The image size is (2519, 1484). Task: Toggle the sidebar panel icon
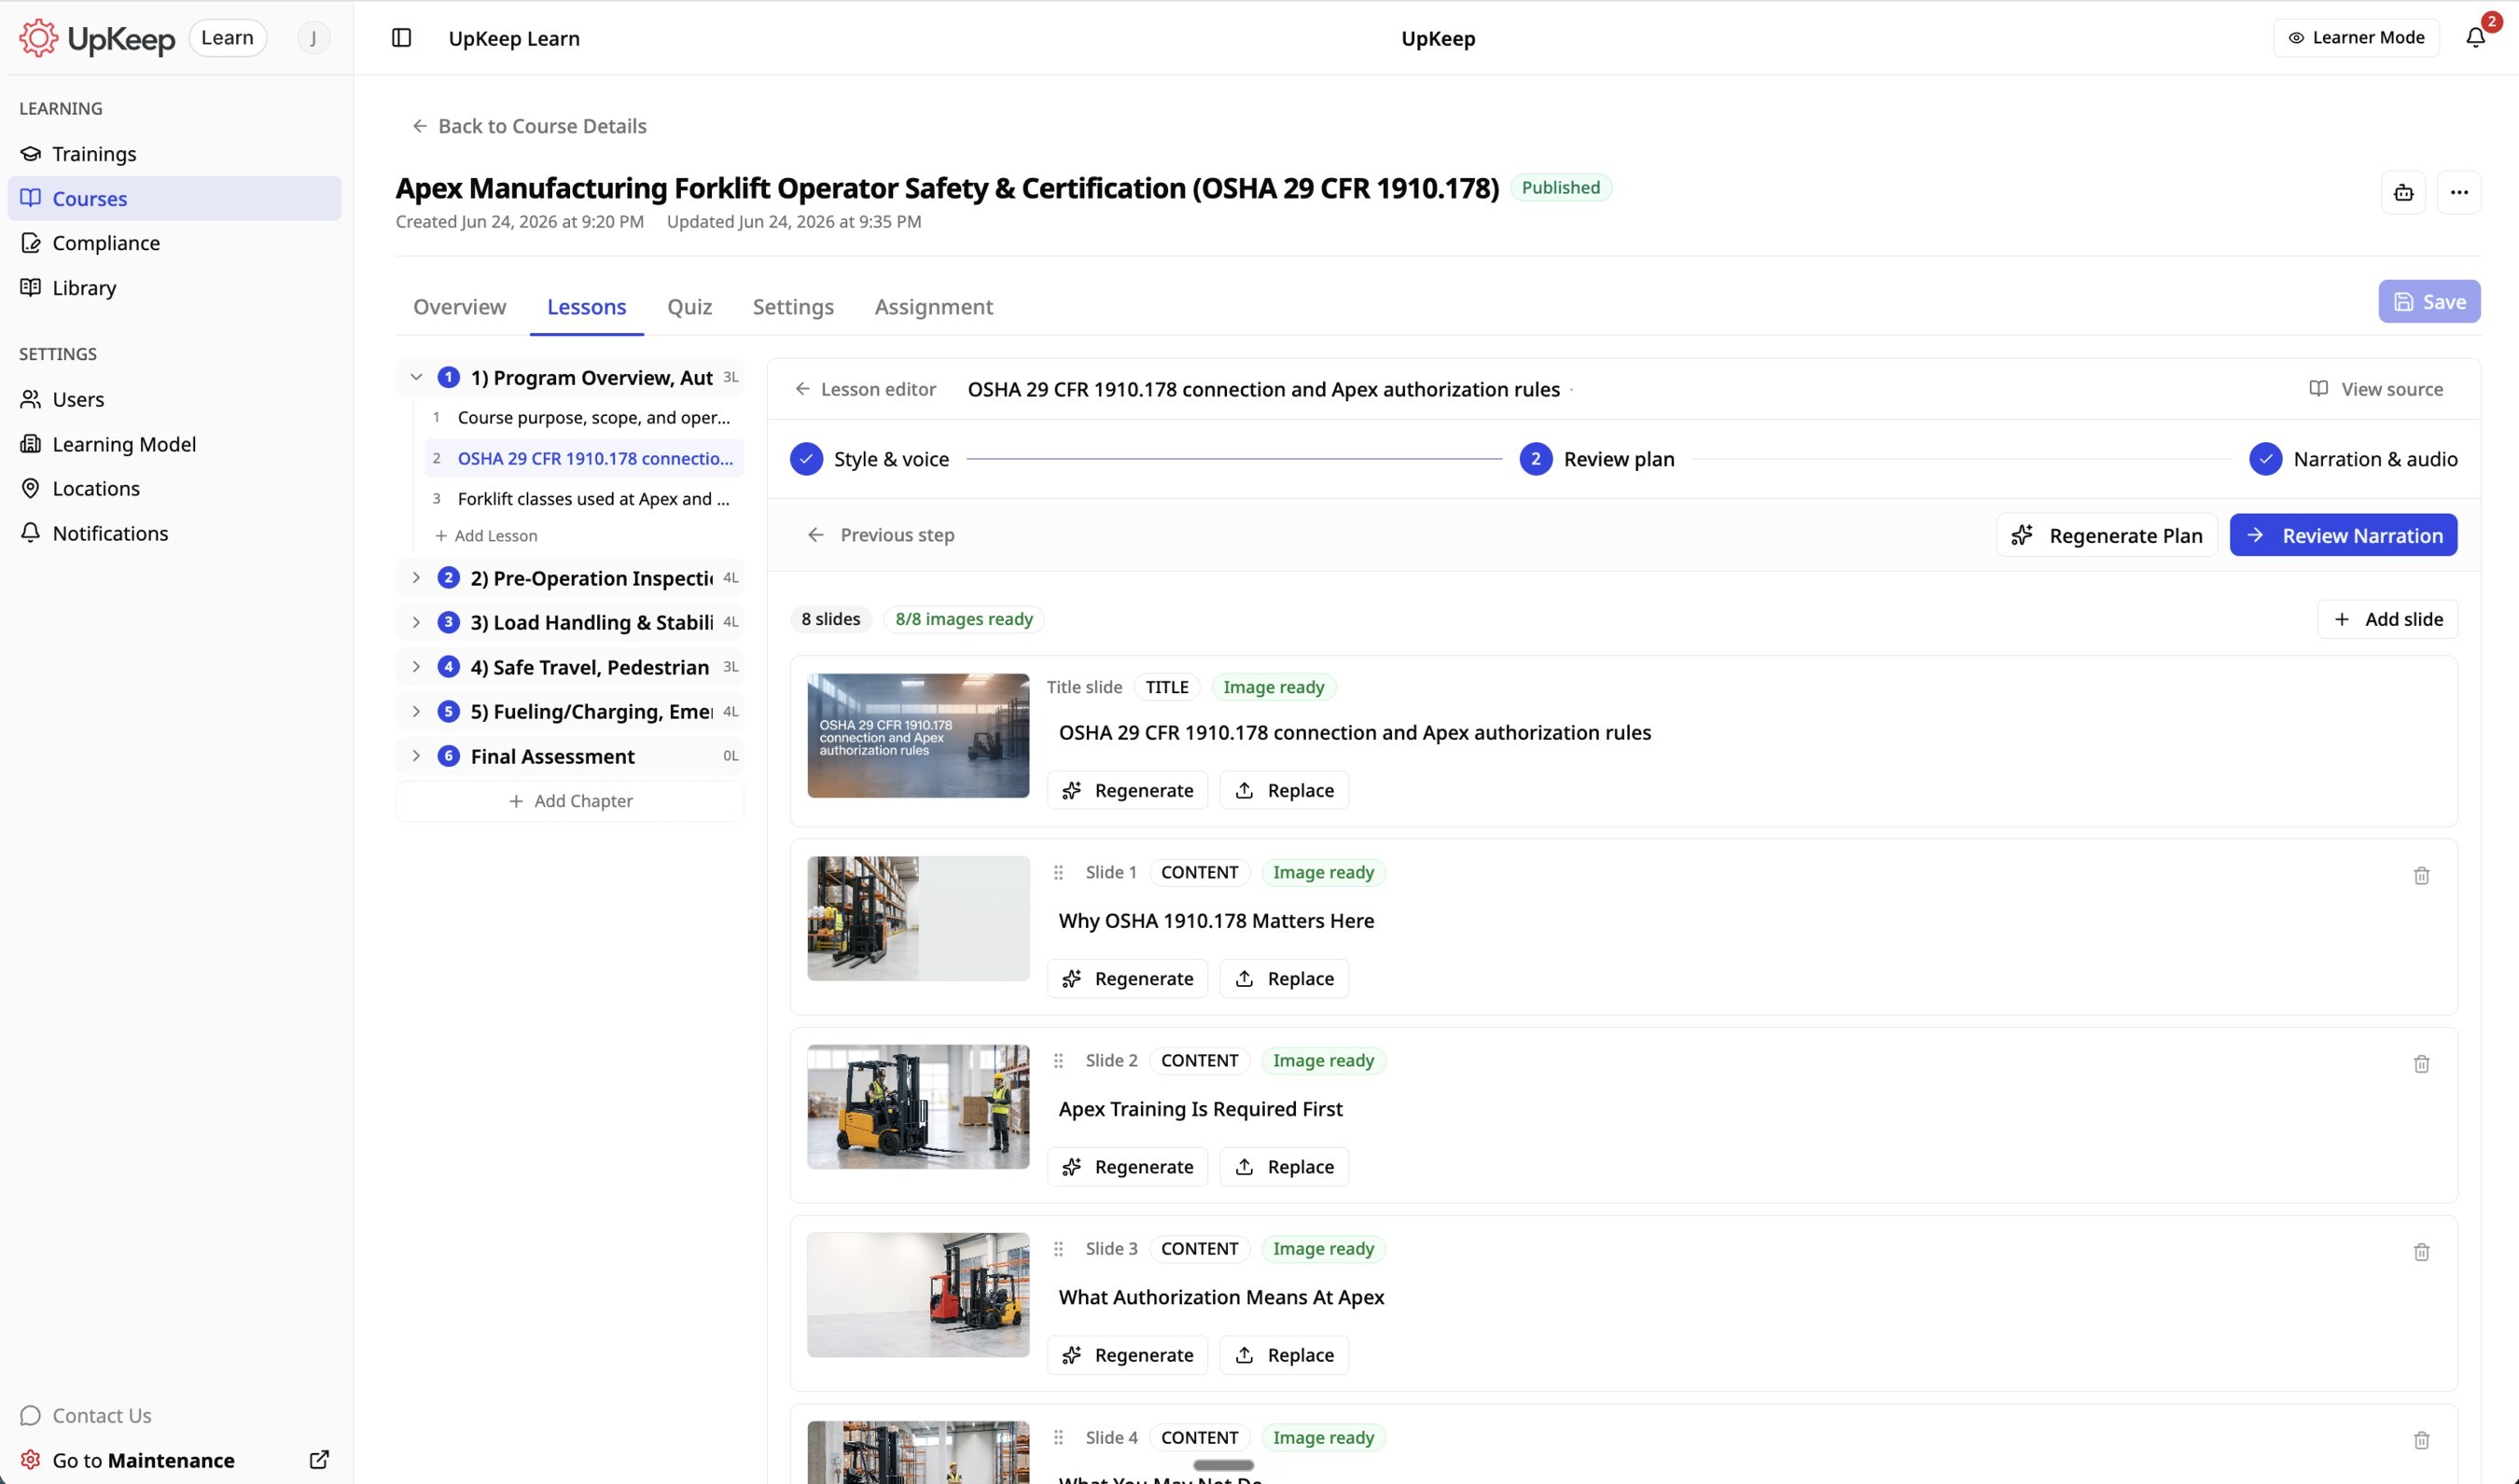click(401, 38)
